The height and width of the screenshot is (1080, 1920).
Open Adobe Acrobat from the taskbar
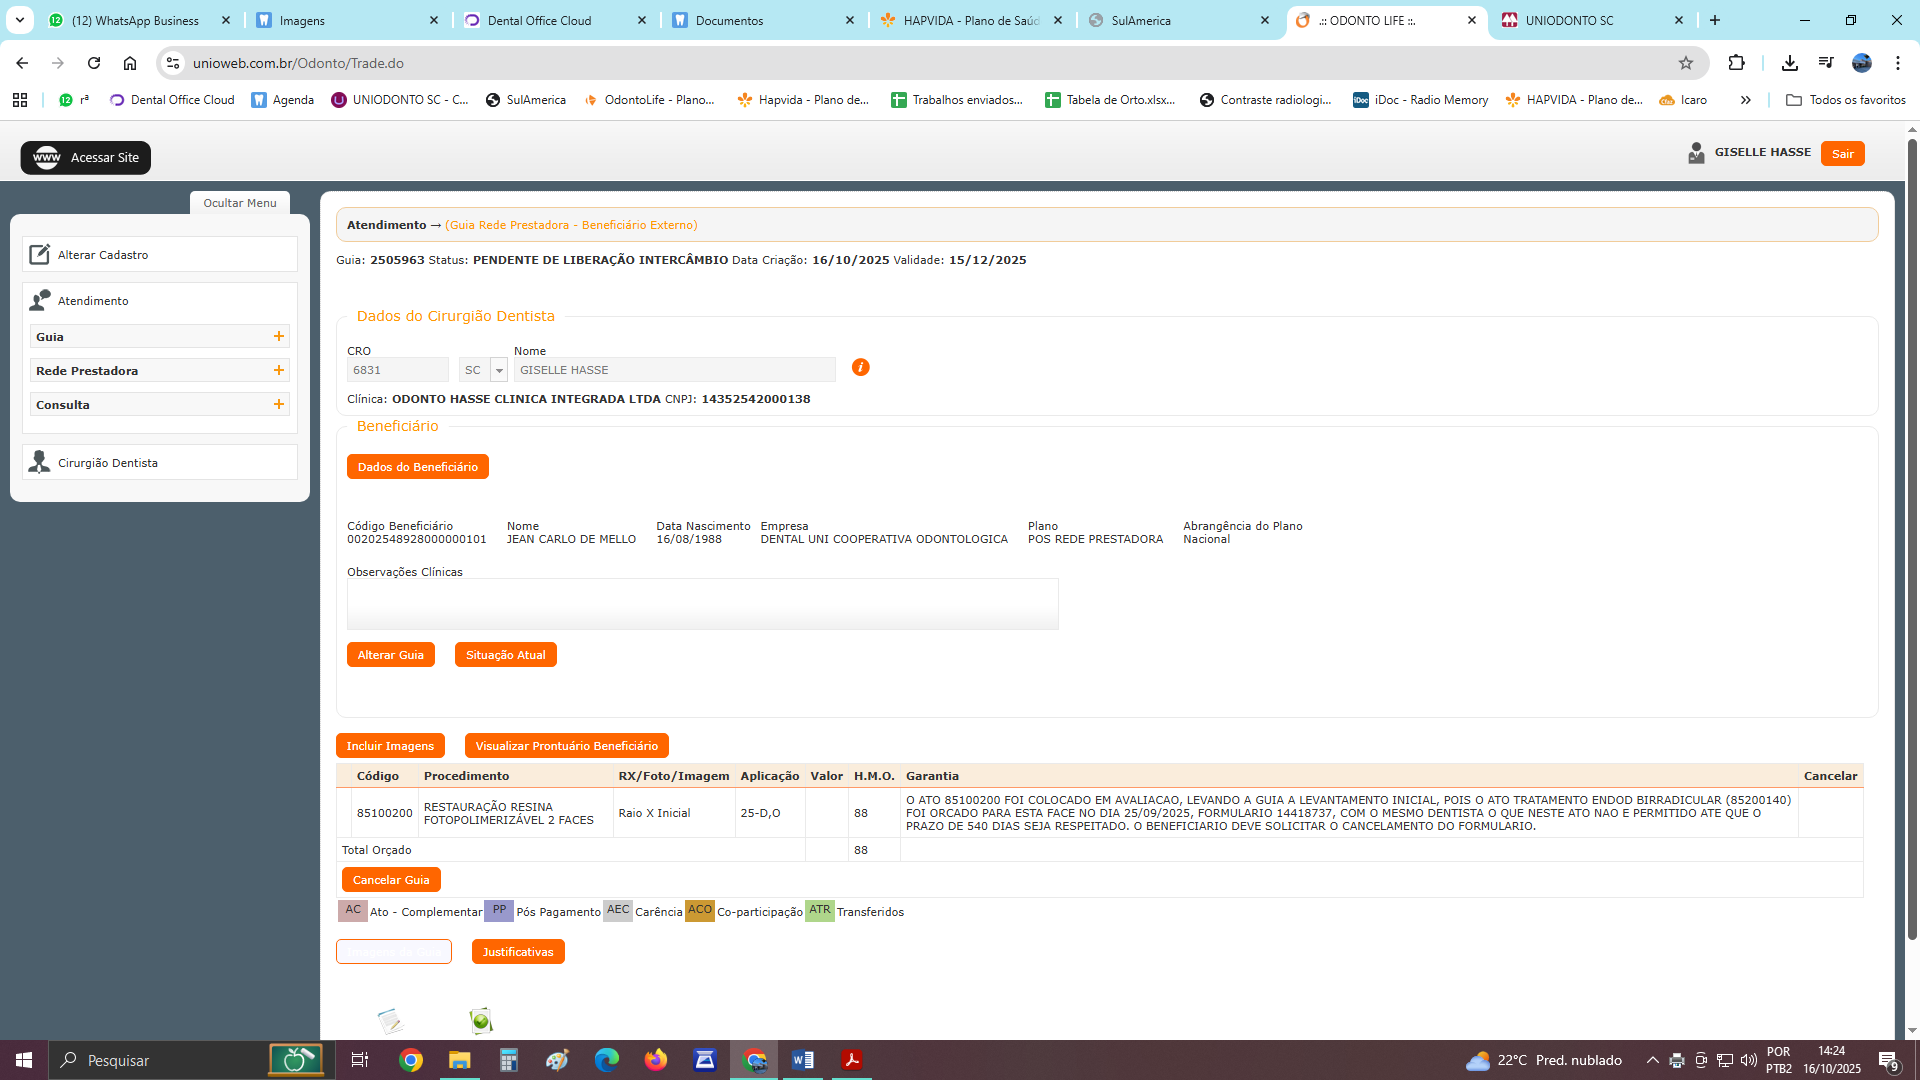(x=852, y=1060)
